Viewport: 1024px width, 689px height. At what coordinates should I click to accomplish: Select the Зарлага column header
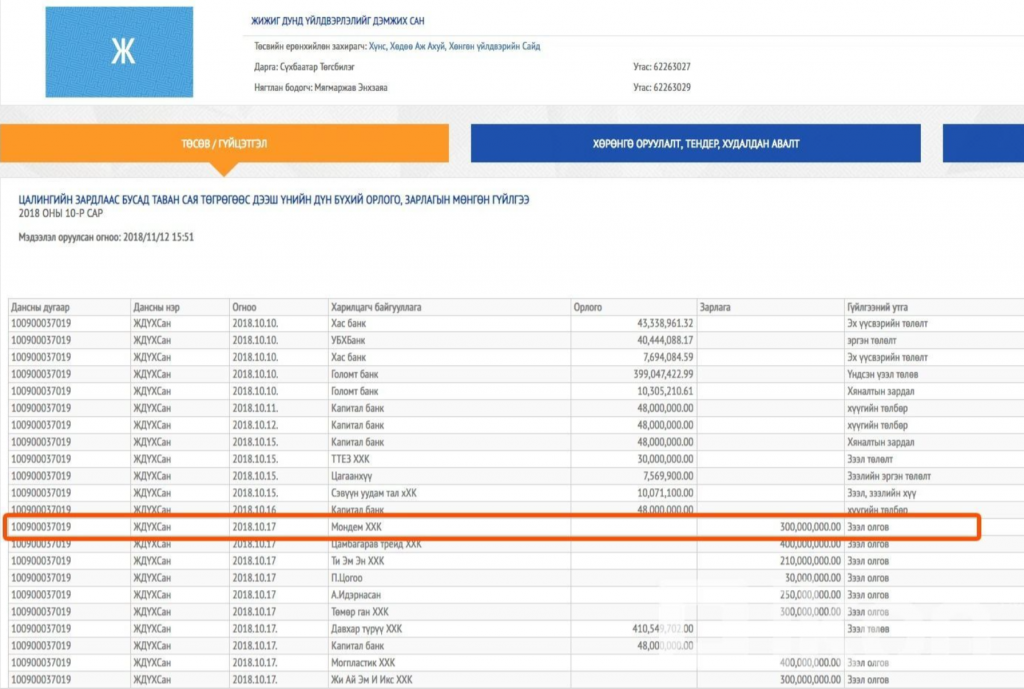(717, 306)
